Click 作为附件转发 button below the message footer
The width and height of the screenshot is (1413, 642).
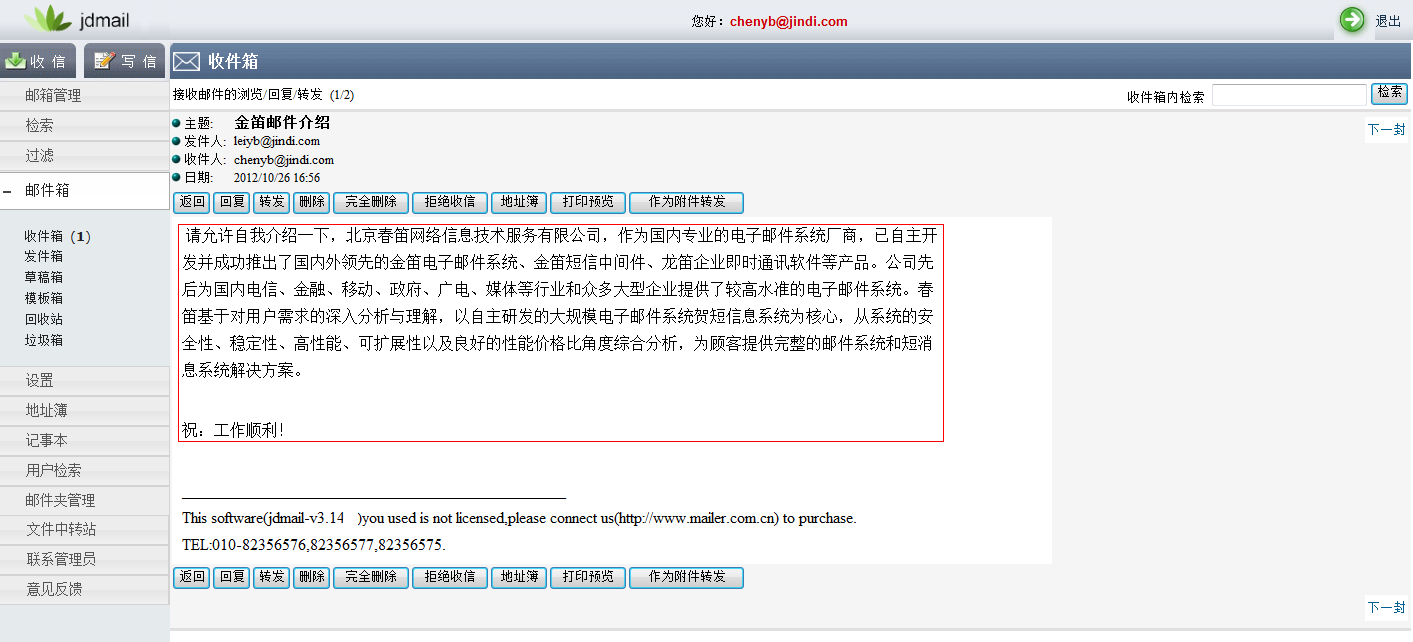687,578
